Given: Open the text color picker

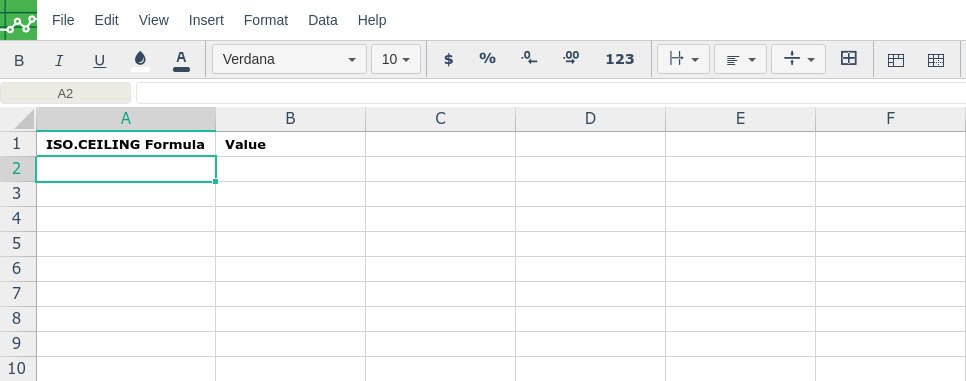Looking at the screenshot, I should pos(181,60).
